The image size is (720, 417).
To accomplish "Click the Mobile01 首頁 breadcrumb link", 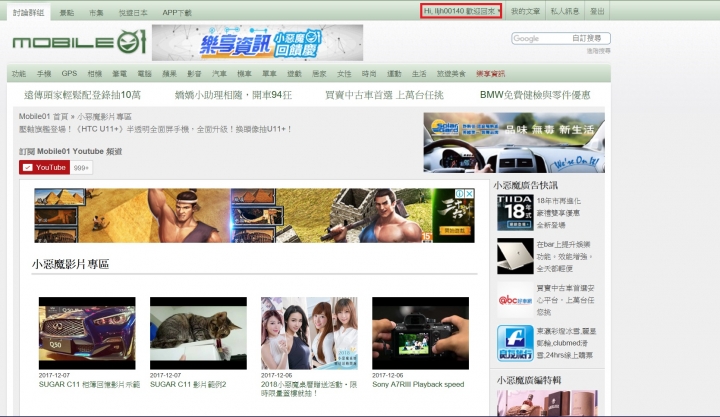I will click(x=43, y=117).
